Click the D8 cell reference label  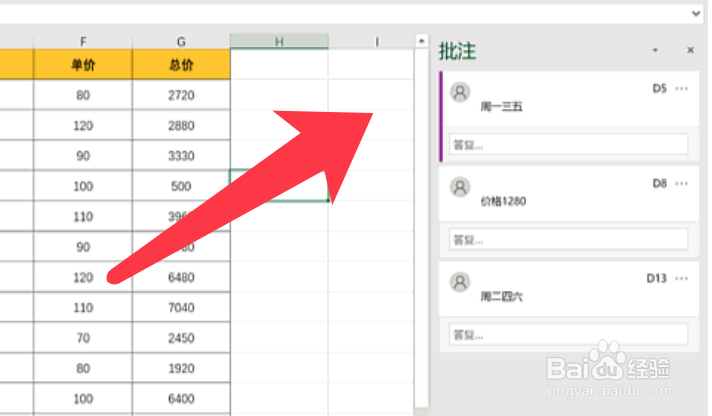tap(659, 183)
